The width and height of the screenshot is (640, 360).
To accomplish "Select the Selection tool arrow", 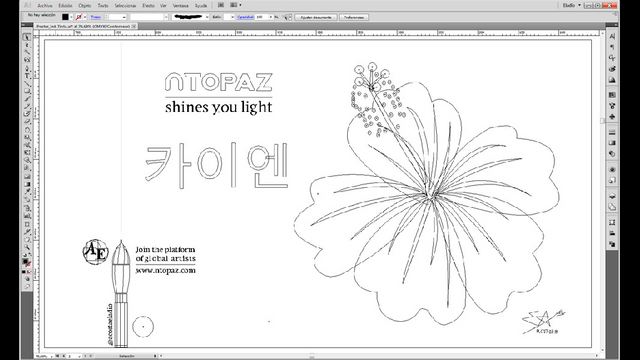I will click(x=27, y=37).
